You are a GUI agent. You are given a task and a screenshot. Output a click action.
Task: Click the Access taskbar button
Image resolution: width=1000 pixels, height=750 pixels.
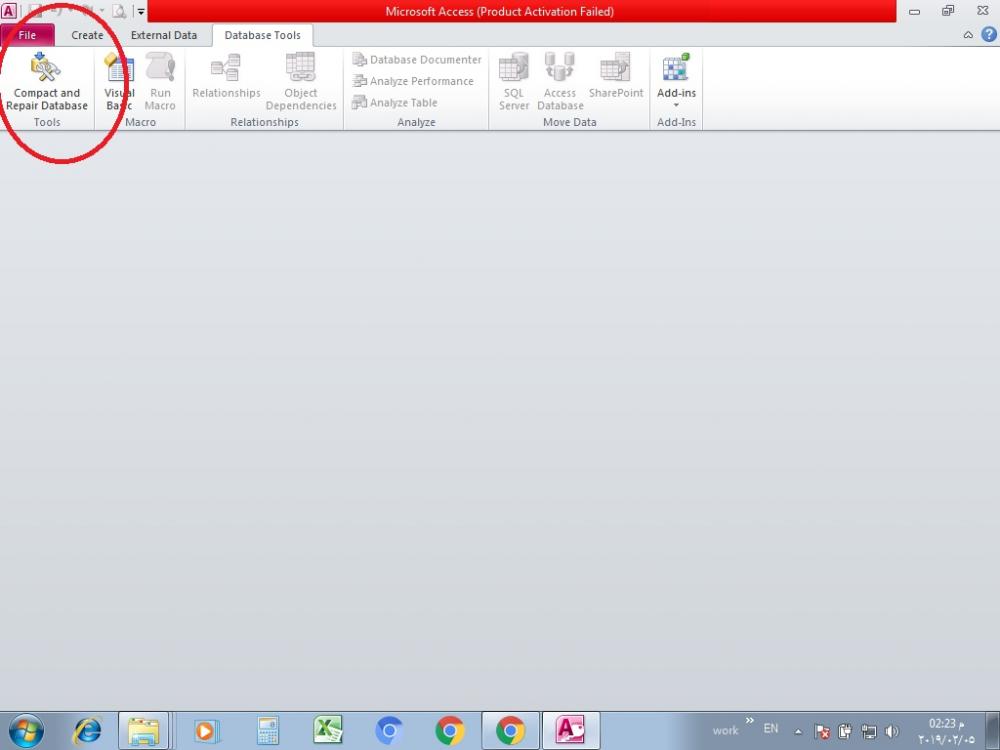click(571, 731)
